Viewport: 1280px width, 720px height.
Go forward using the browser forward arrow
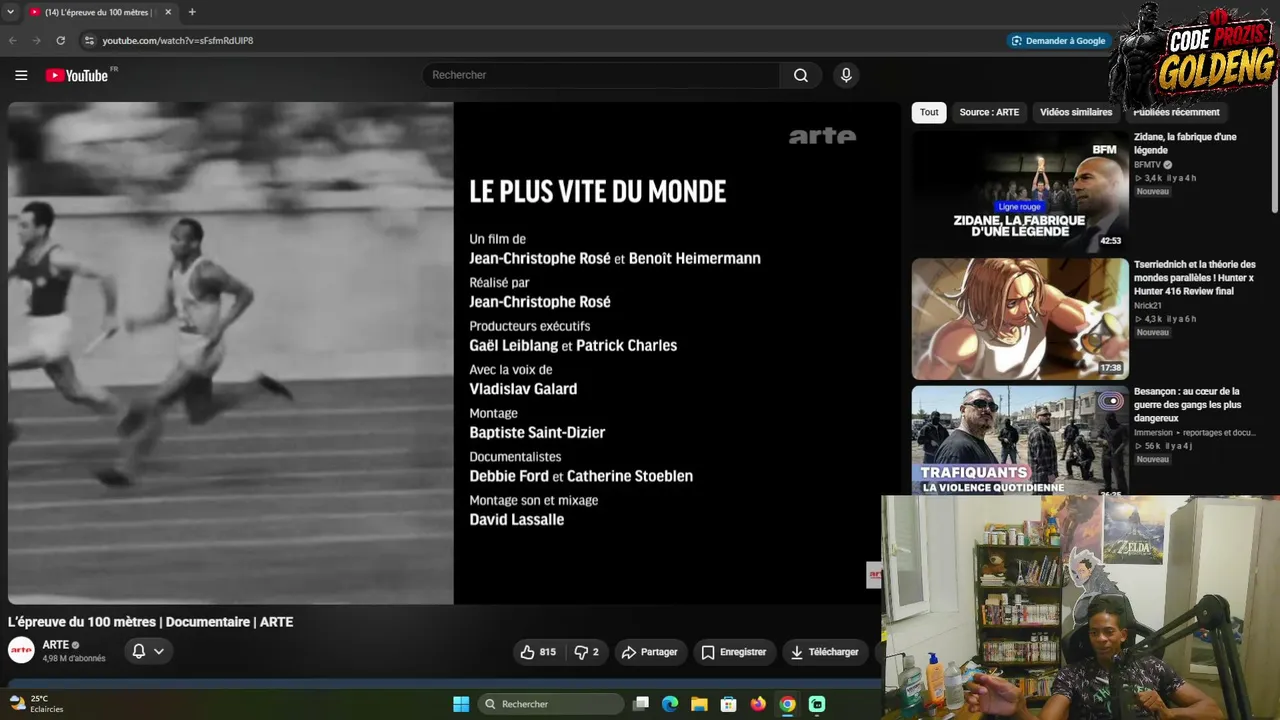37,41
